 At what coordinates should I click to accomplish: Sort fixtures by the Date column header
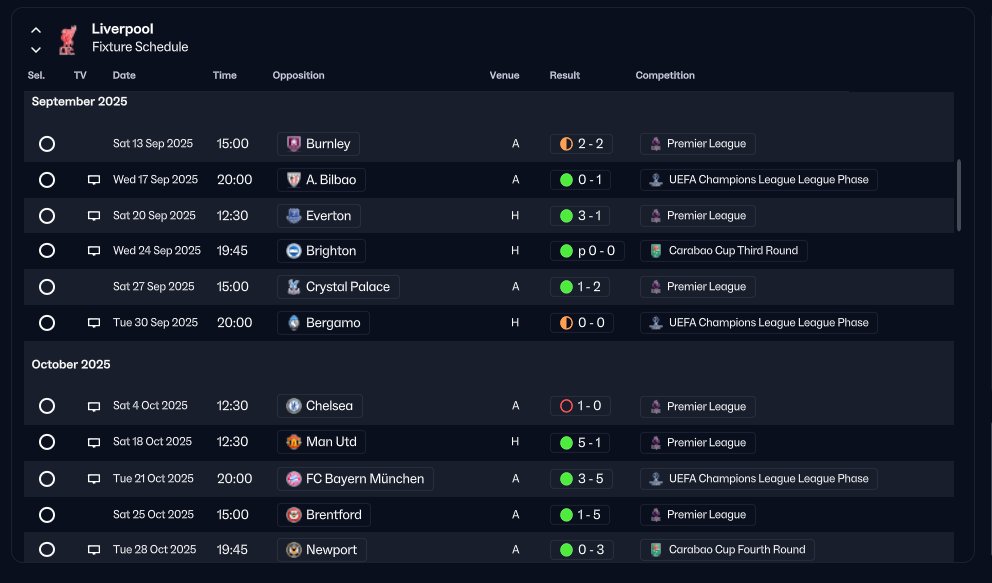(x=124, y=75)
